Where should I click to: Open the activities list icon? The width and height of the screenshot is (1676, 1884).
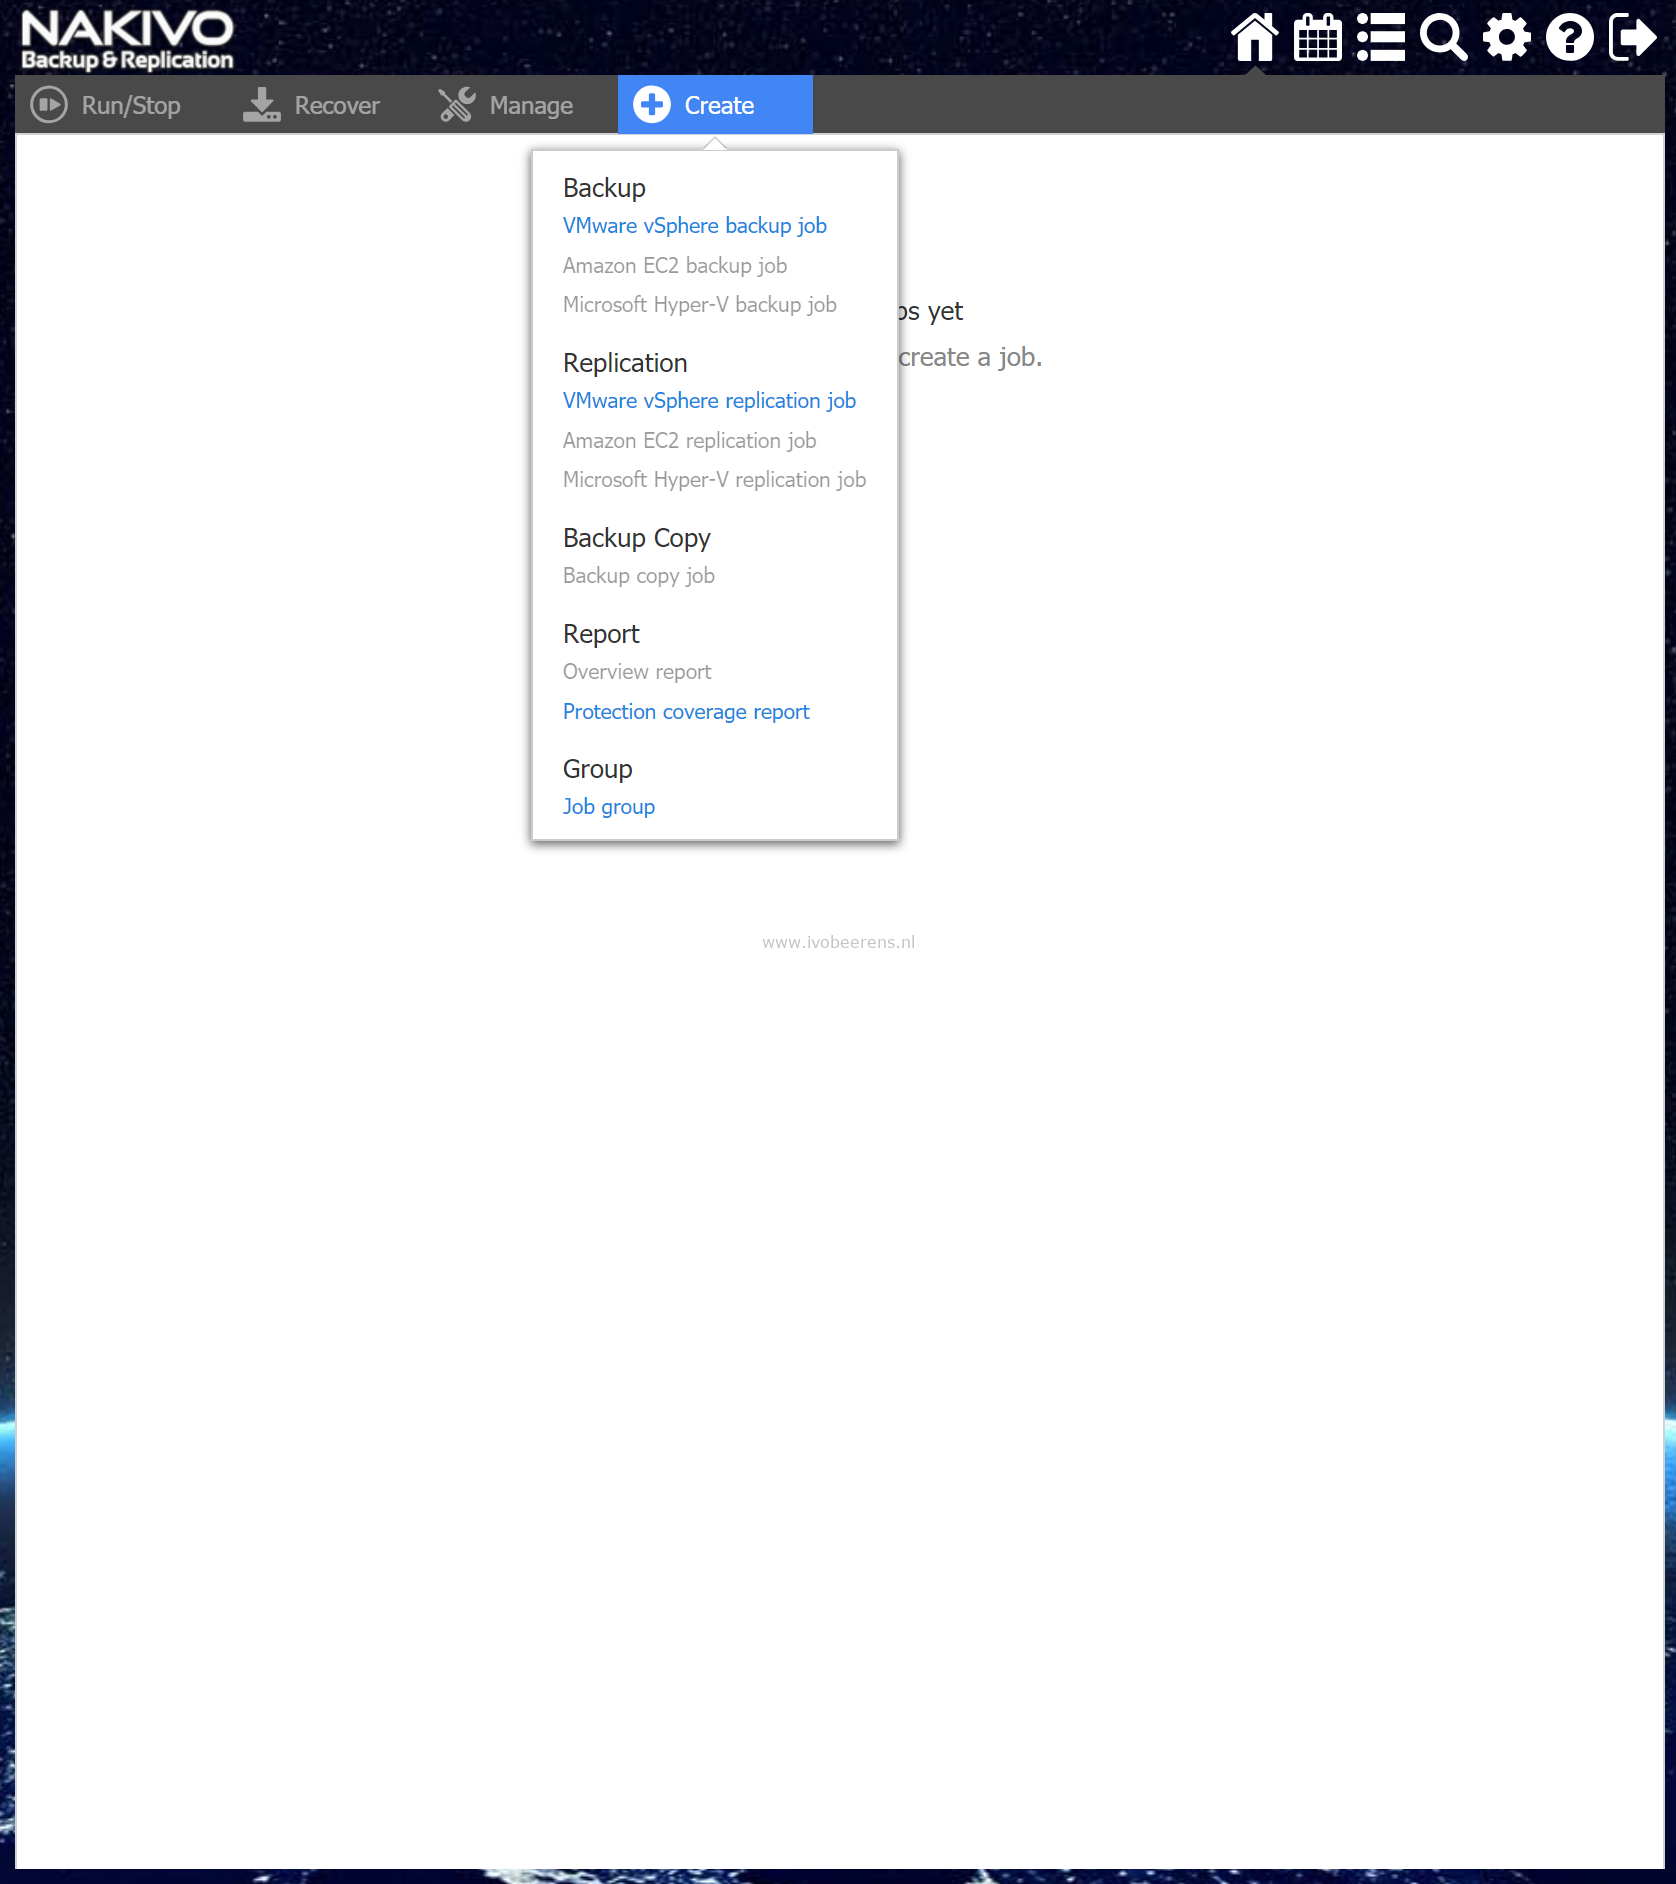pyautogui.click(x=1381, y=38)
